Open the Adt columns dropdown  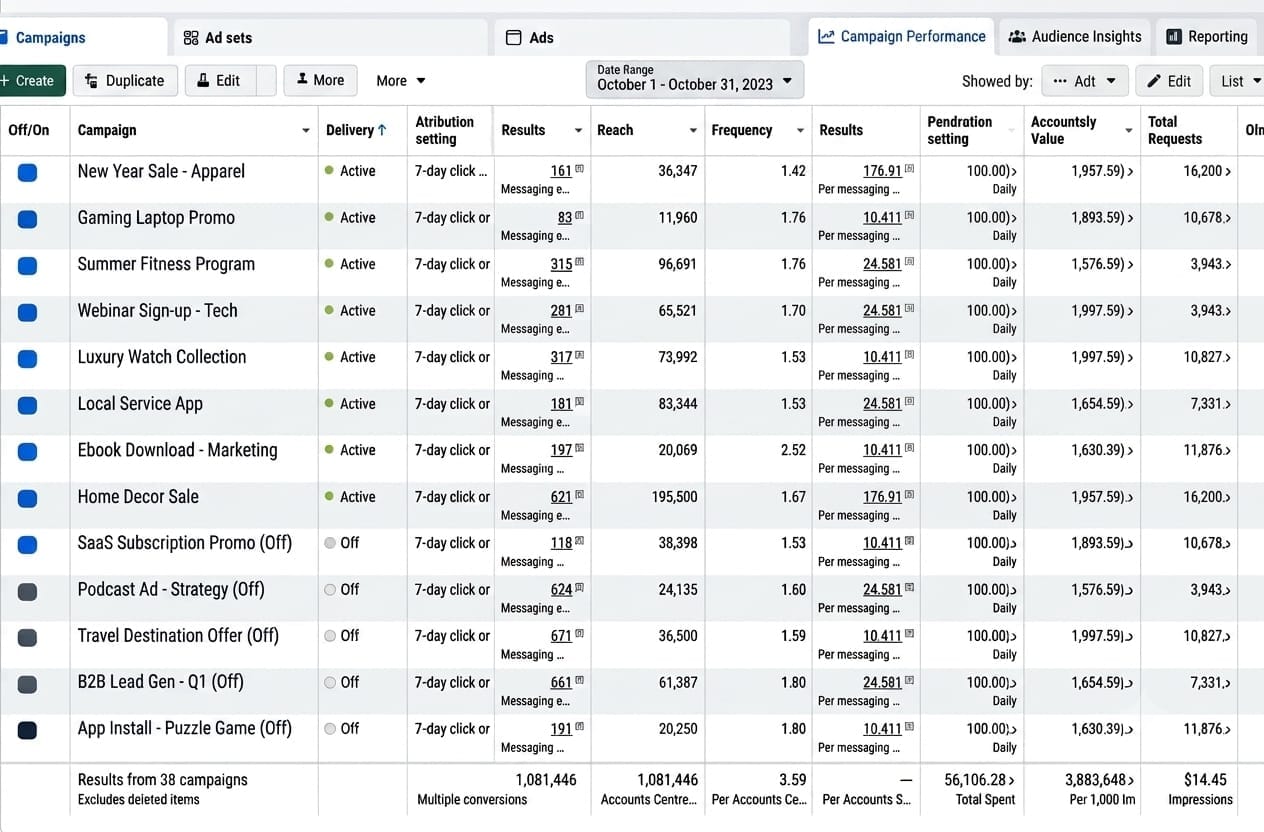point(1085,81)
